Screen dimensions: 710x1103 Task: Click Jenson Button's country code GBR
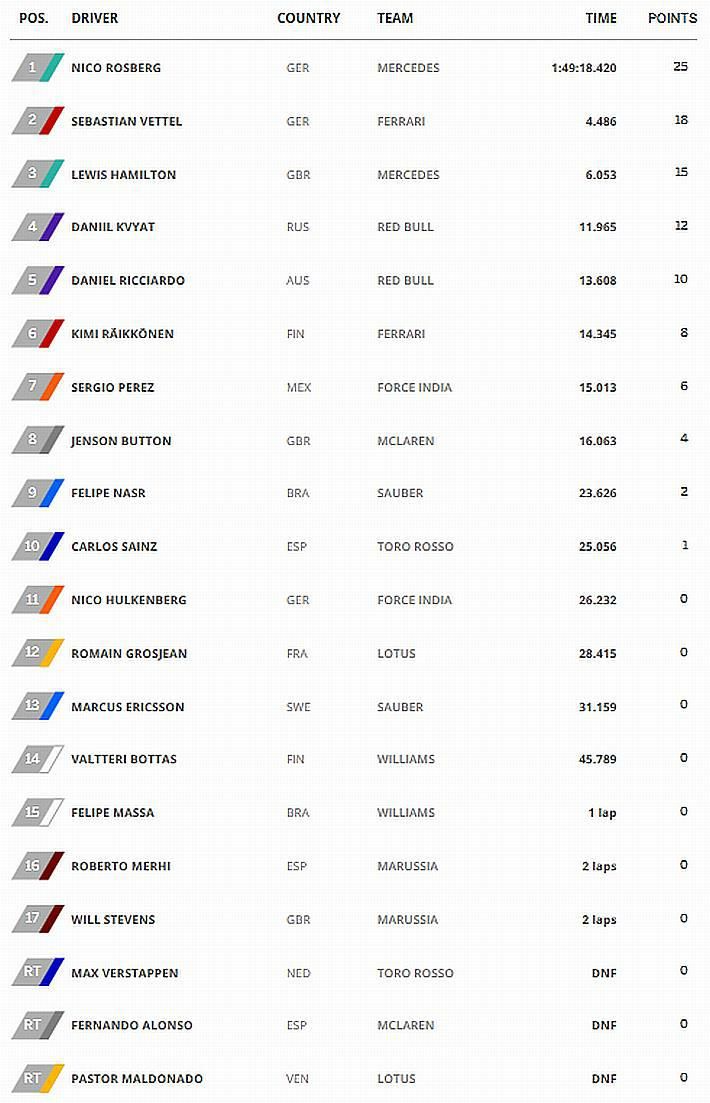[298, 440]
